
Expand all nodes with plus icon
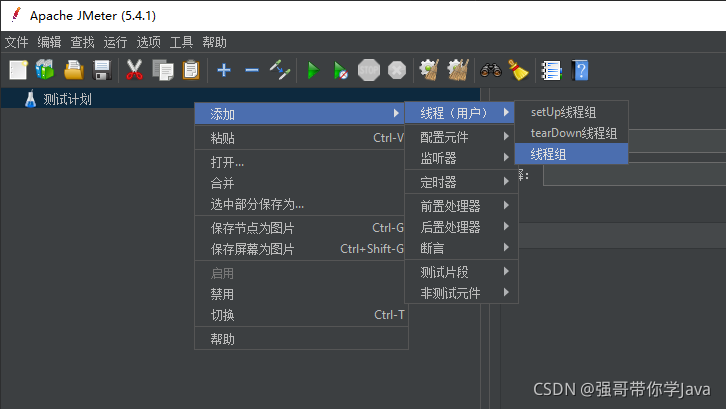[x=224, y=70]
